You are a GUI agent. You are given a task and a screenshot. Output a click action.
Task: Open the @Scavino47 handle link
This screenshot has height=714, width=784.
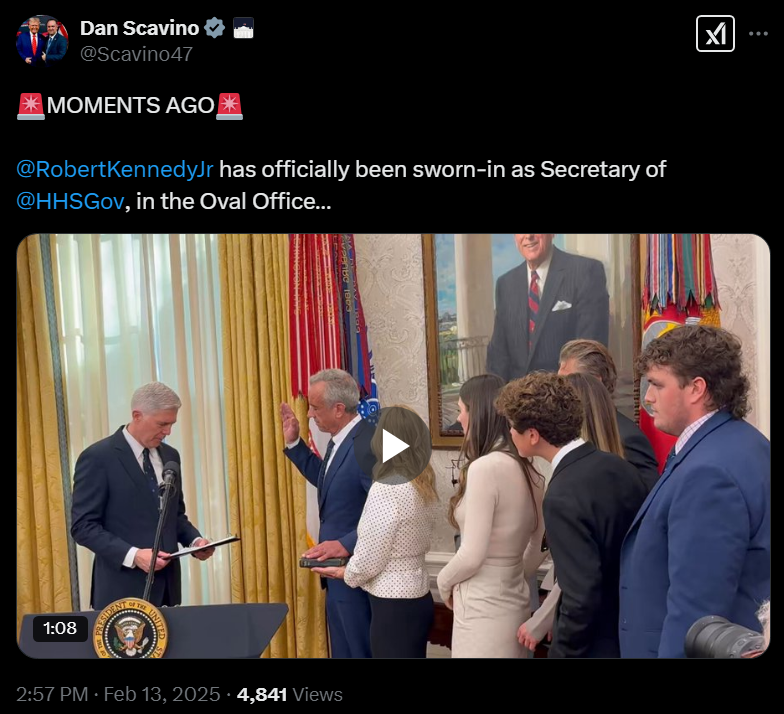136,54
